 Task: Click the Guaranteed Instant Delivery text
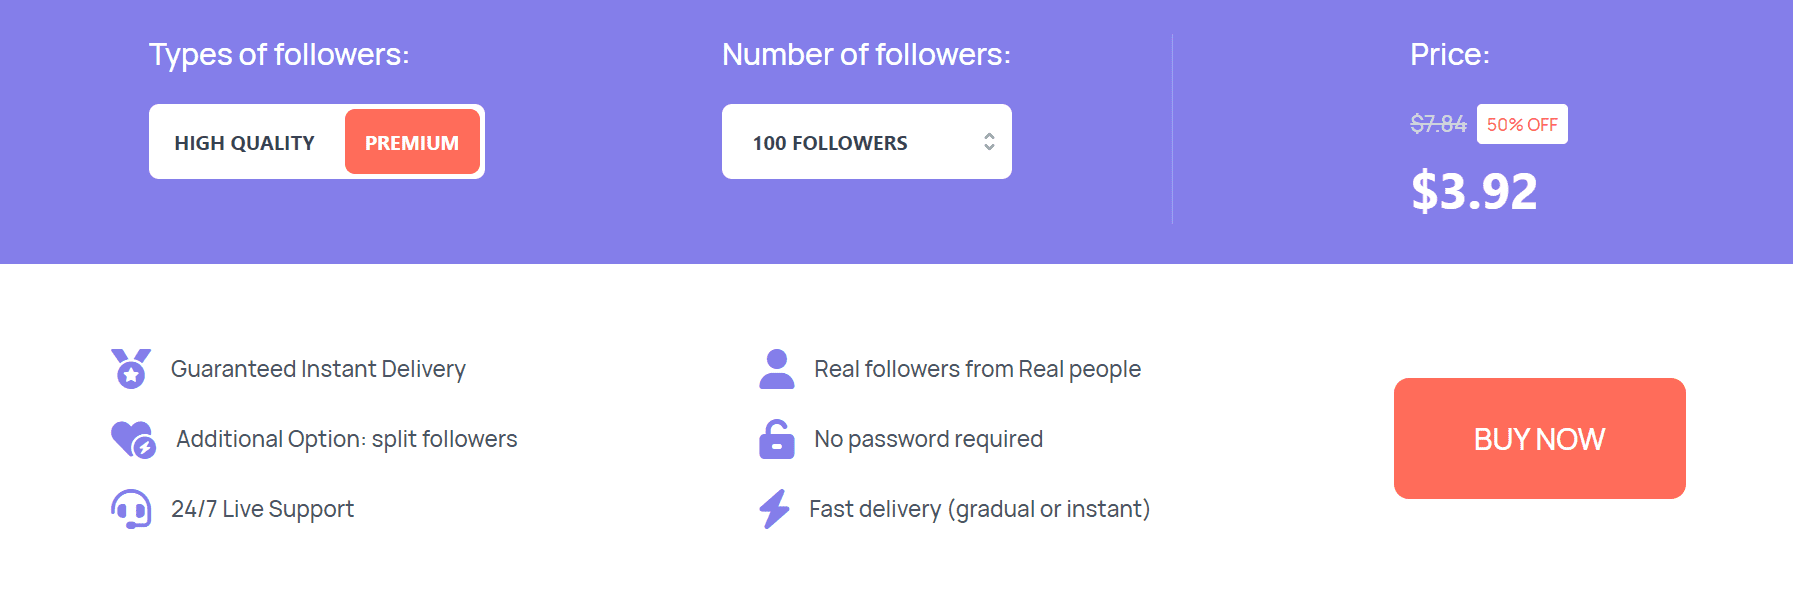318,369
